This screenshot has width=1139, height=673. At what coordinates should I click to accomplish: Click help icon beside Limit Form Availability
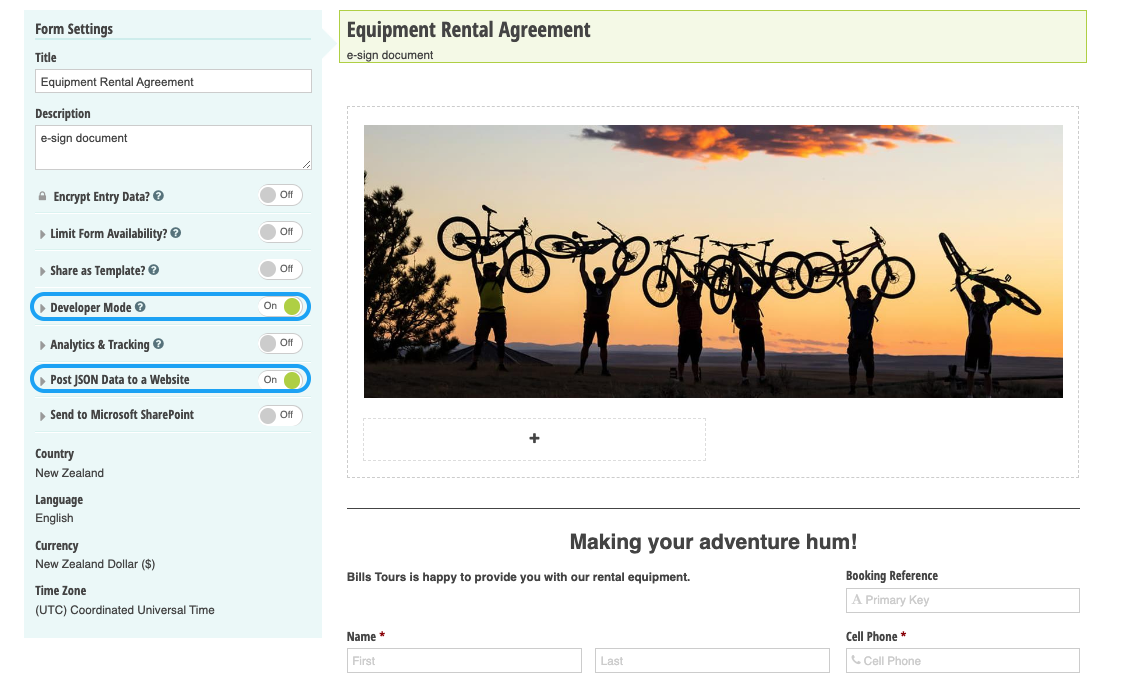[176, 233]
